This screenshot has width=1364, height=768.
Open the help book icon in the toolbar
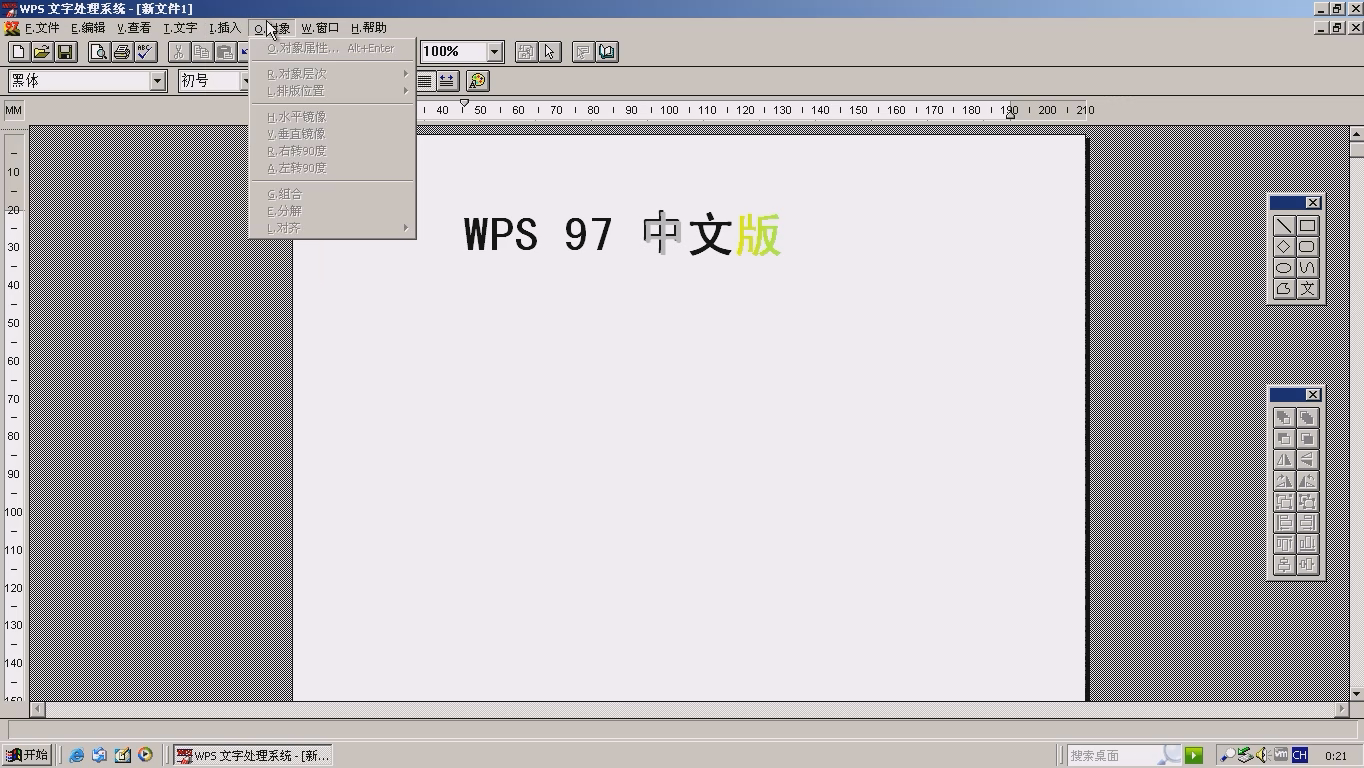coord(607,52)
